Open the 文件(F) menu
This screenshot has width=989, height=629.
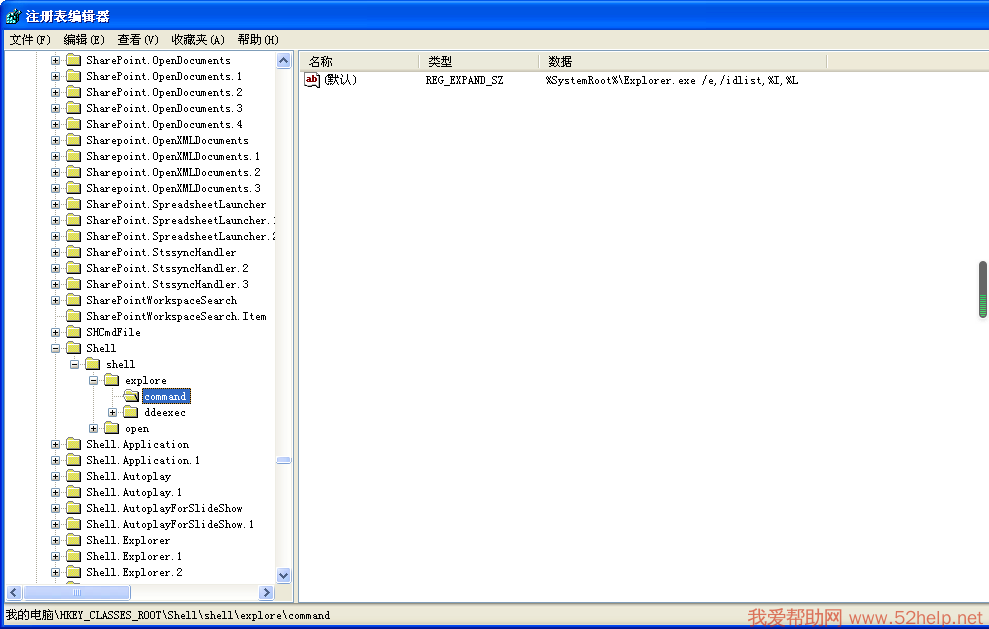point(29,40)
